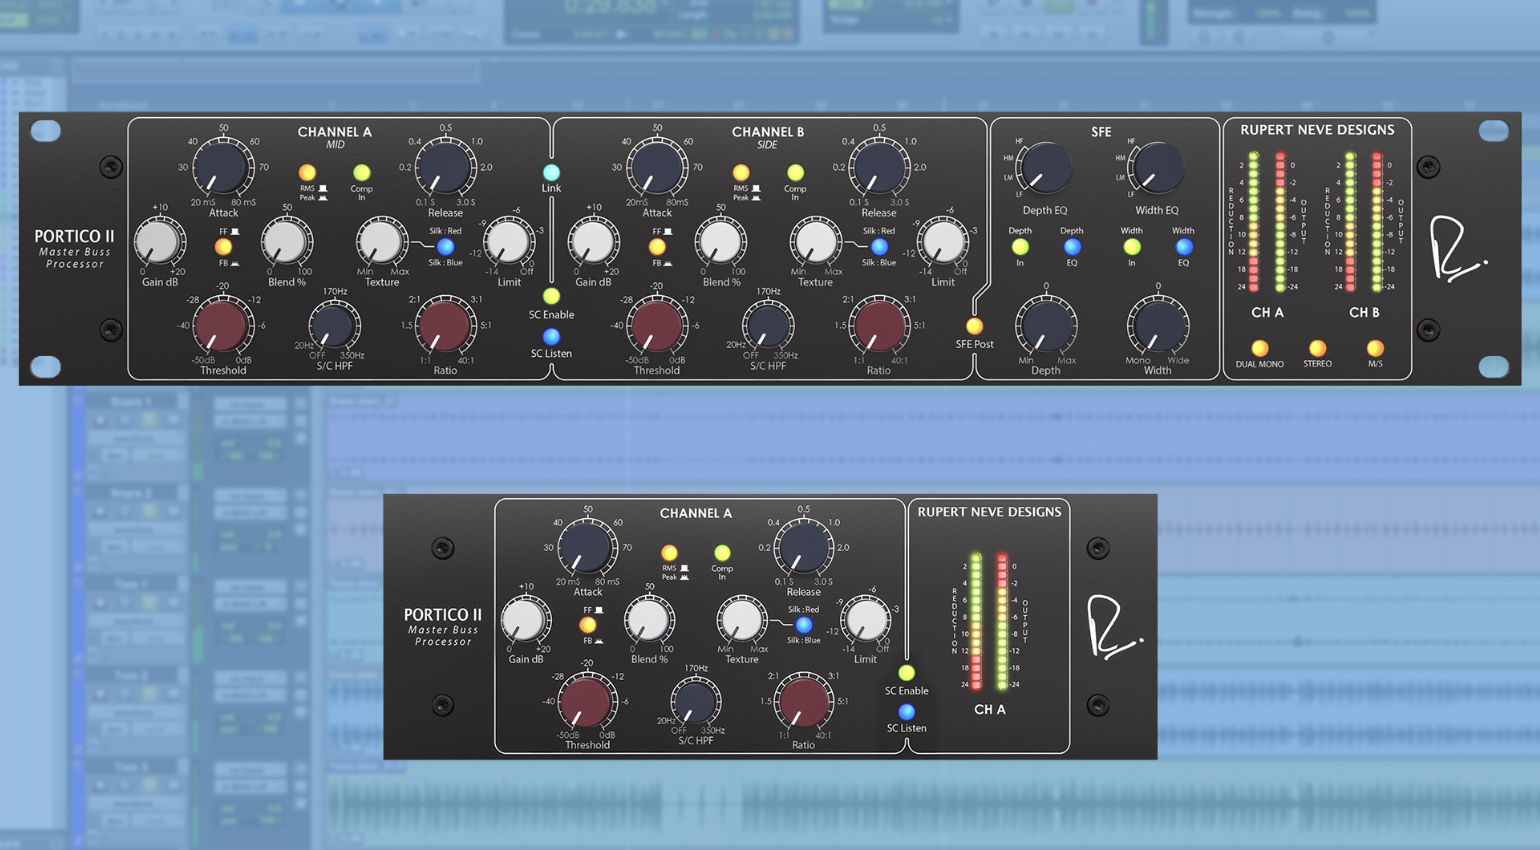1540x850 pixels.
Task: Click Channel A Blend % knob
Action: (287, 242)
